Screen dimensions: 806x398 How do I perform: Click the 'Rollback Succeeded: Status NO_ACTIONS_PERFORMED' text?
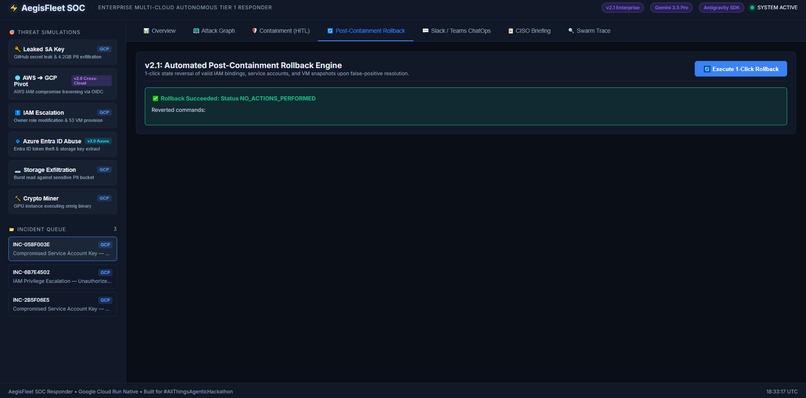point(238,98)
